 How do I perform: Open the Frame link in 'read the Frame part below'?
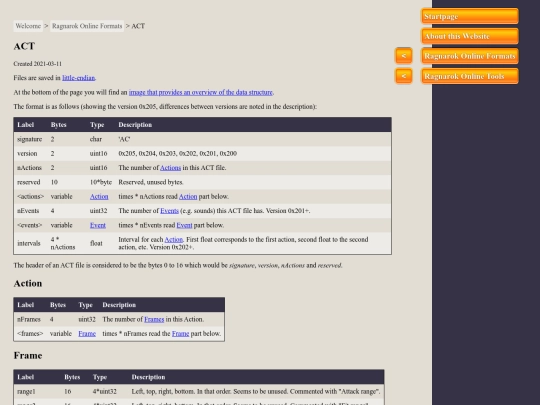pyautogui.click(x=180, y=334)
